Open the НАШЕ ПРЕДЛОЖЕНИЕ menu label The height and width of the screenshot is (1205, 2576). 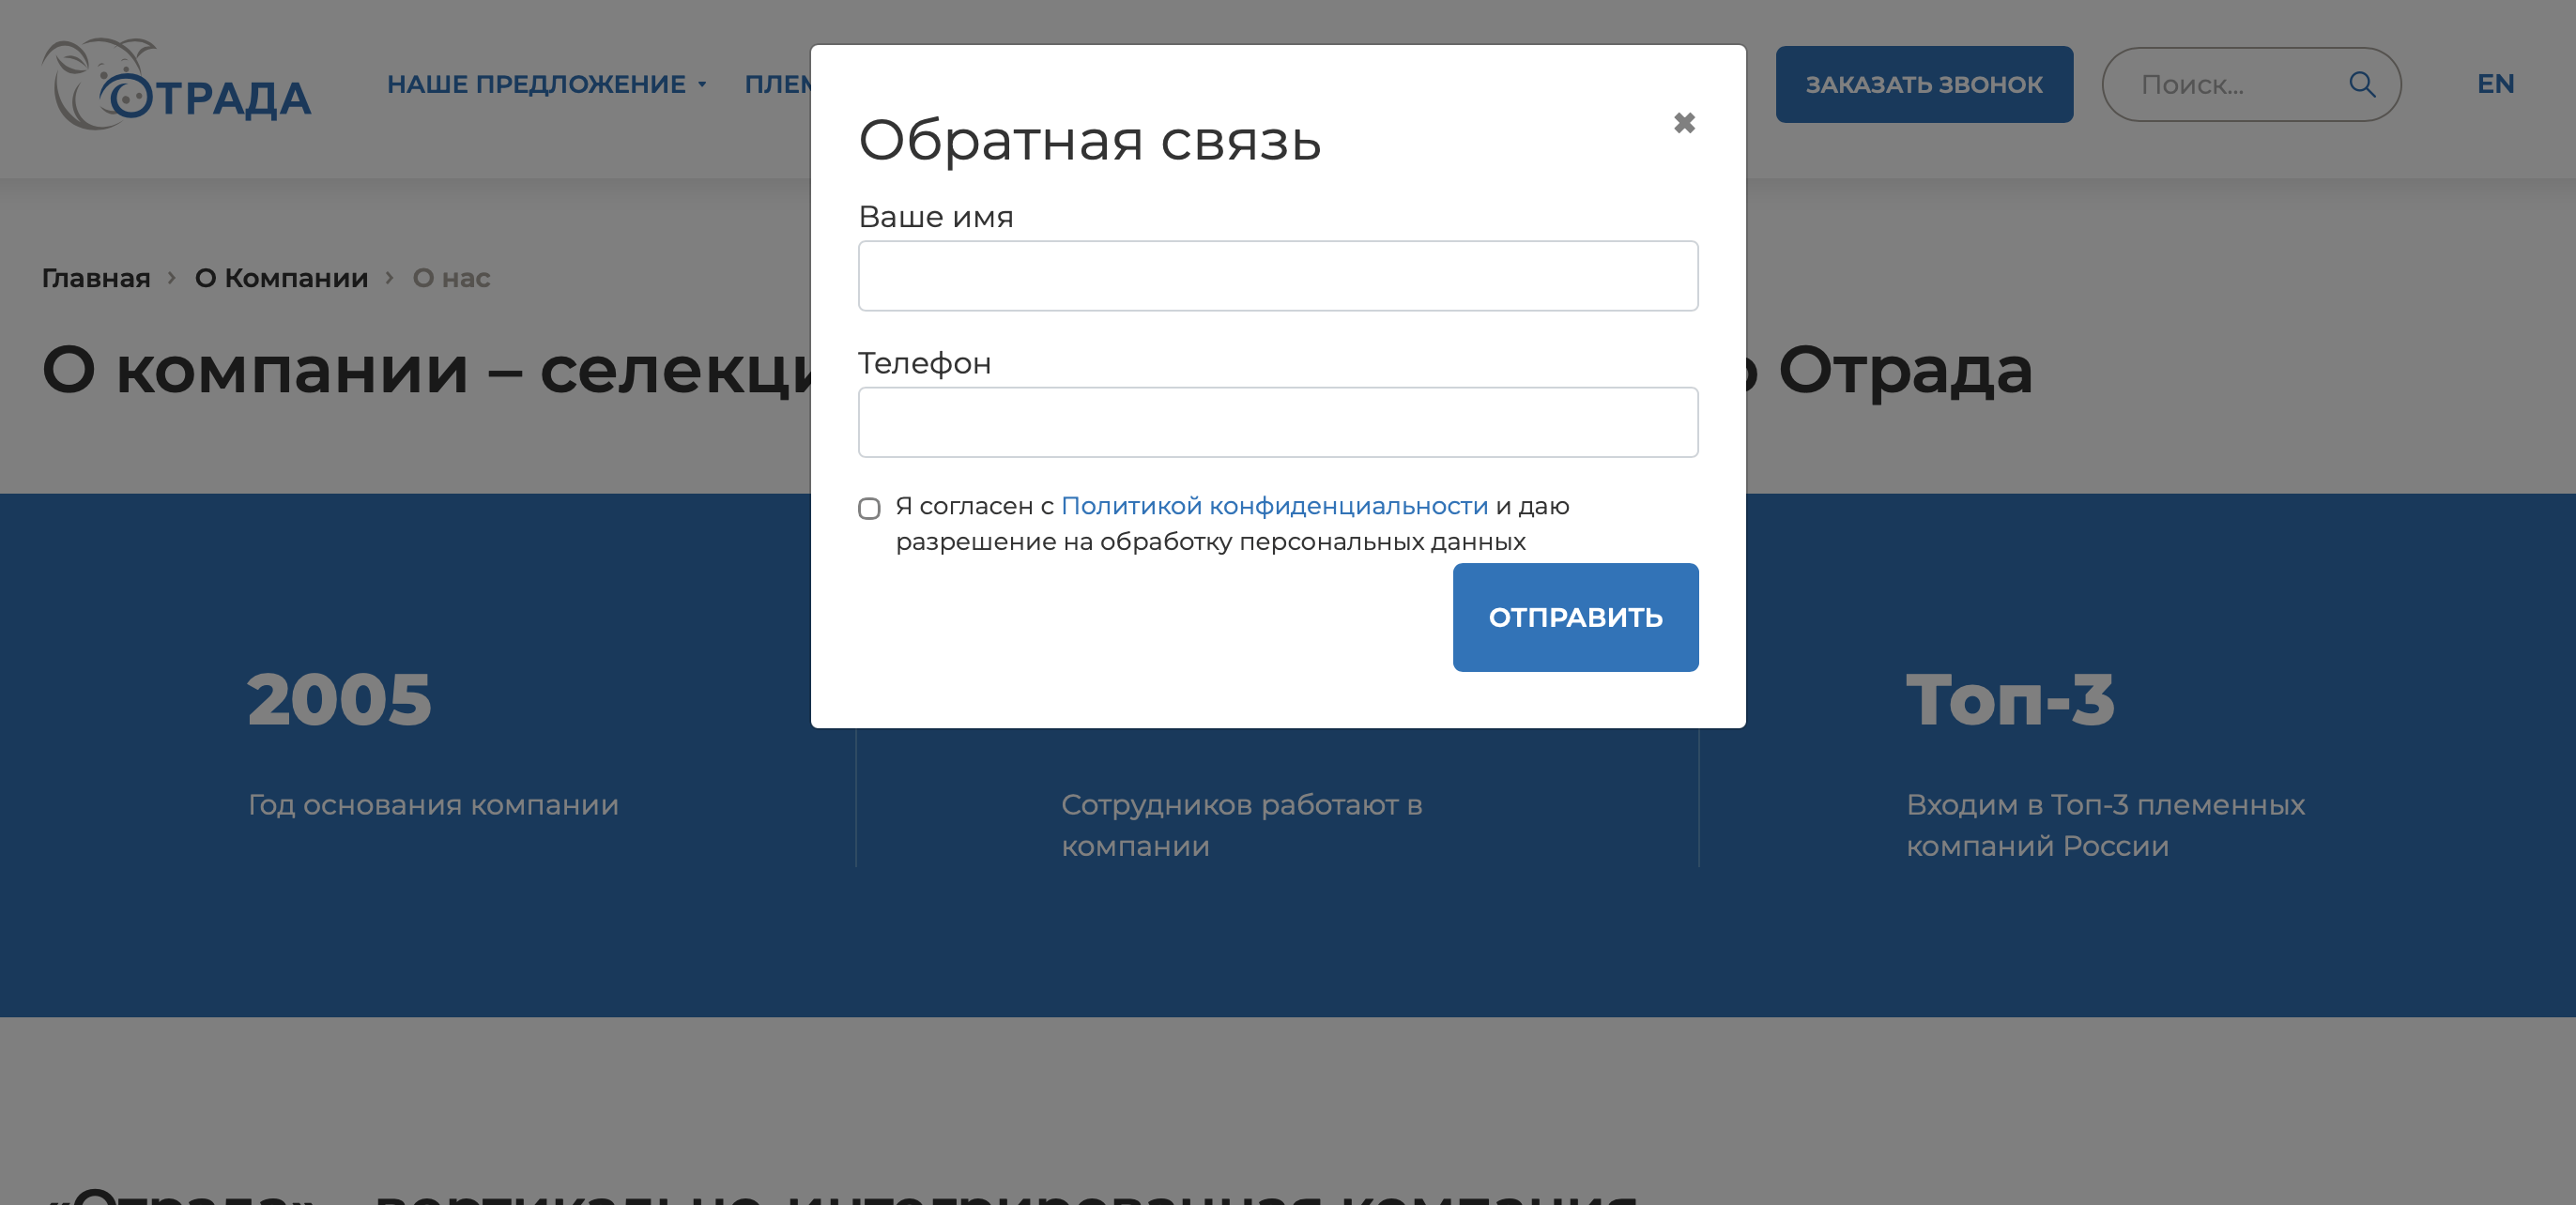pyautogui.click(x=536, y=85)
